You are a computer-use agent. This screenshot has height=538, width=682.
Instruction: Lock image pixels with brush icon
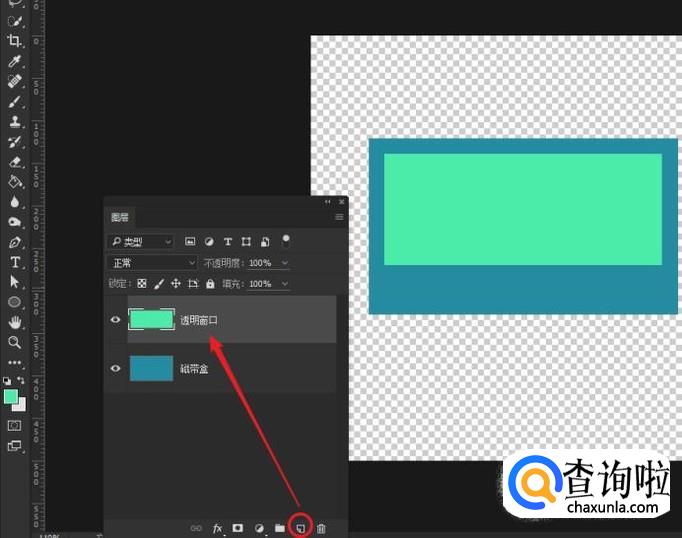click(x=159, y=284)
